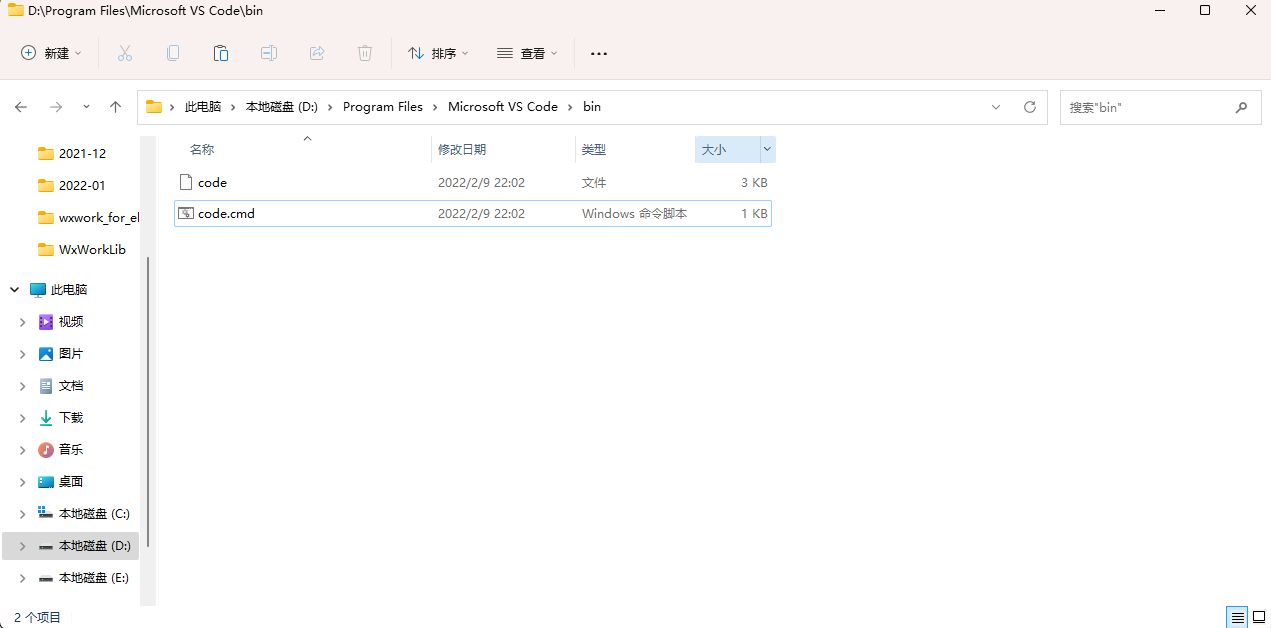
Task: Collapse the 此电脑 tree node
Action: click(x=15, y=289)
